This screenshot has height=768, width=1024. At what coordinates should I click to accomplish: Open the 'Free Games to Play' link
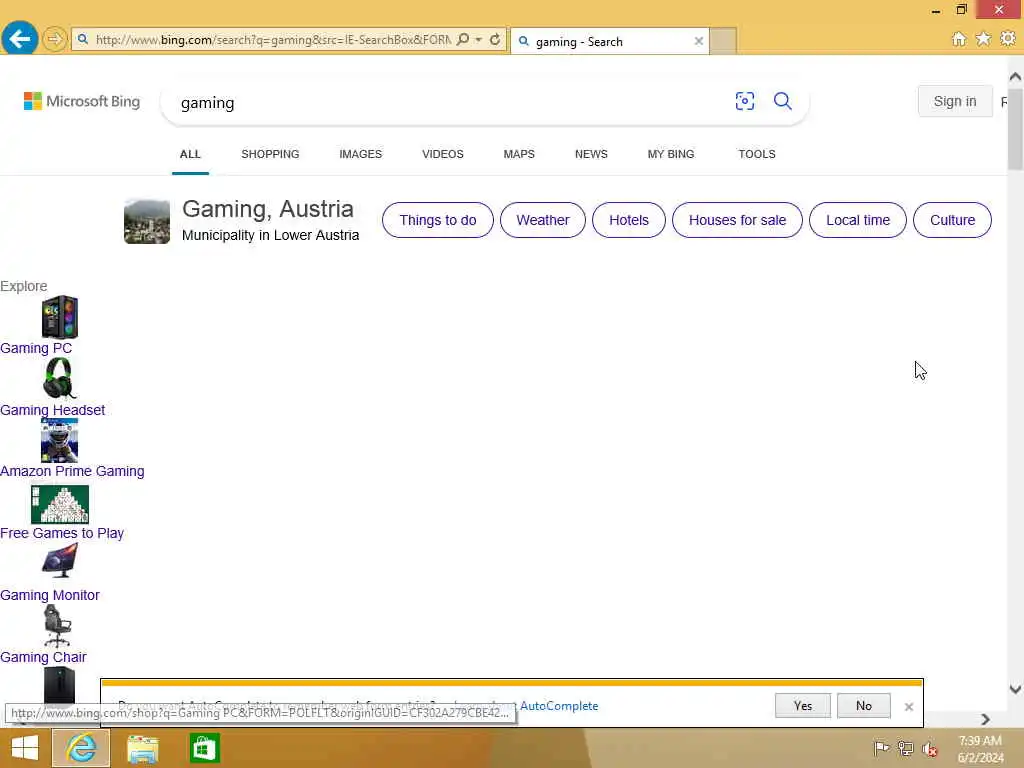point(62,534)
